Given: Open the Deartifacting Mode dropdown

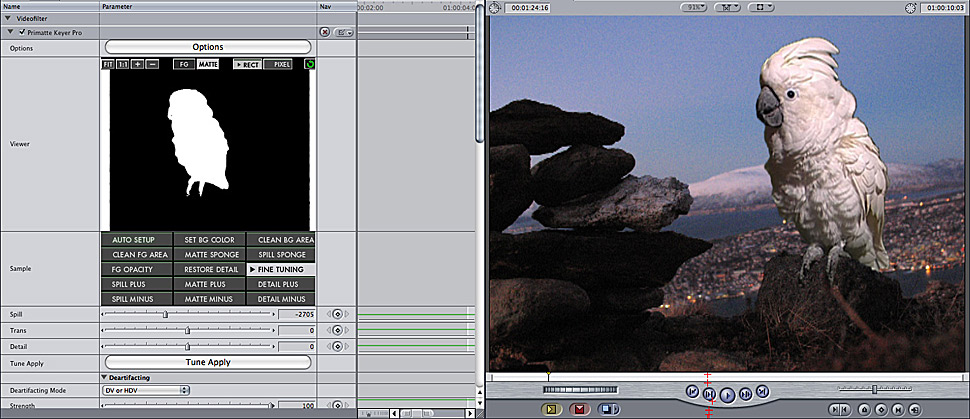Looking at the screenshot, I should [x=146, y=390].
